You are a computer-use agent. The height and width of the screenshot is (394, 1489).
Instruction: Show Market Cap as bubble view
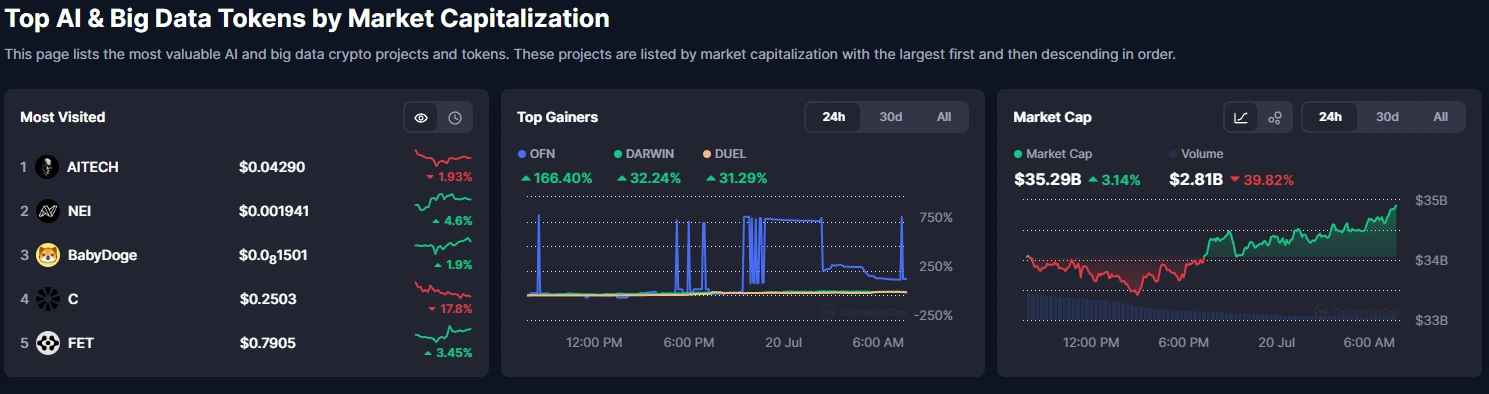[x=1275, y=118]
